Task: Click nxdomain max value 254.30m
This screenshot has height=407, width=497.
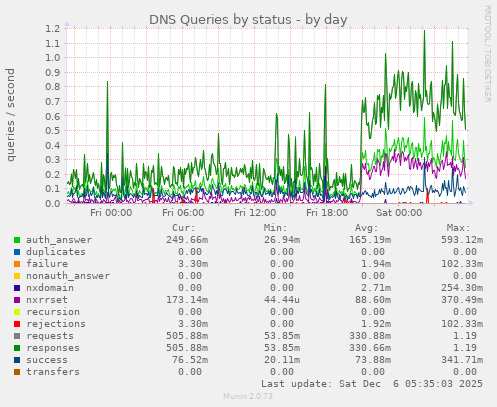Action: pyautogui.click(x=462, y=288)
